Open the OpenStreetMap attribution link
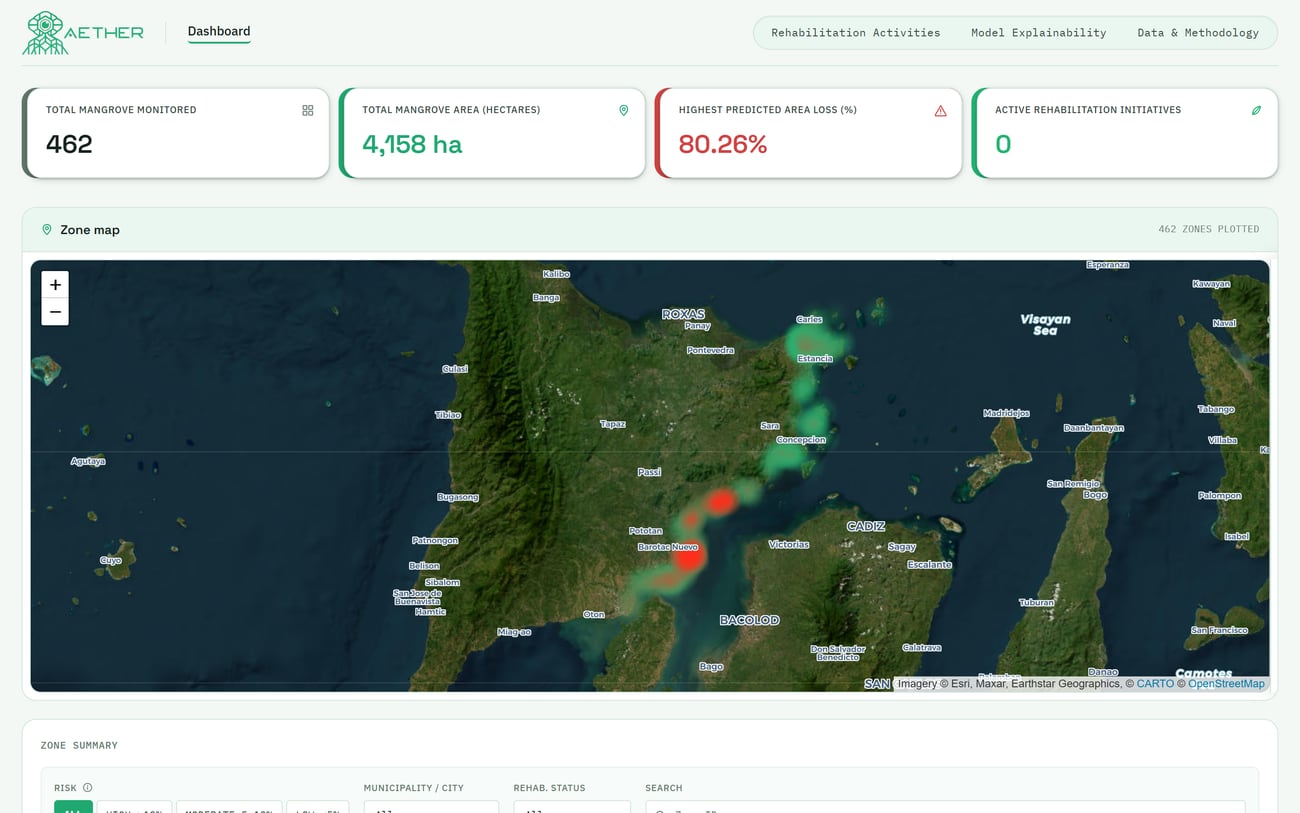This screenshot has height=813, width=1300. pyautogui.click(x=1226, y=684)
